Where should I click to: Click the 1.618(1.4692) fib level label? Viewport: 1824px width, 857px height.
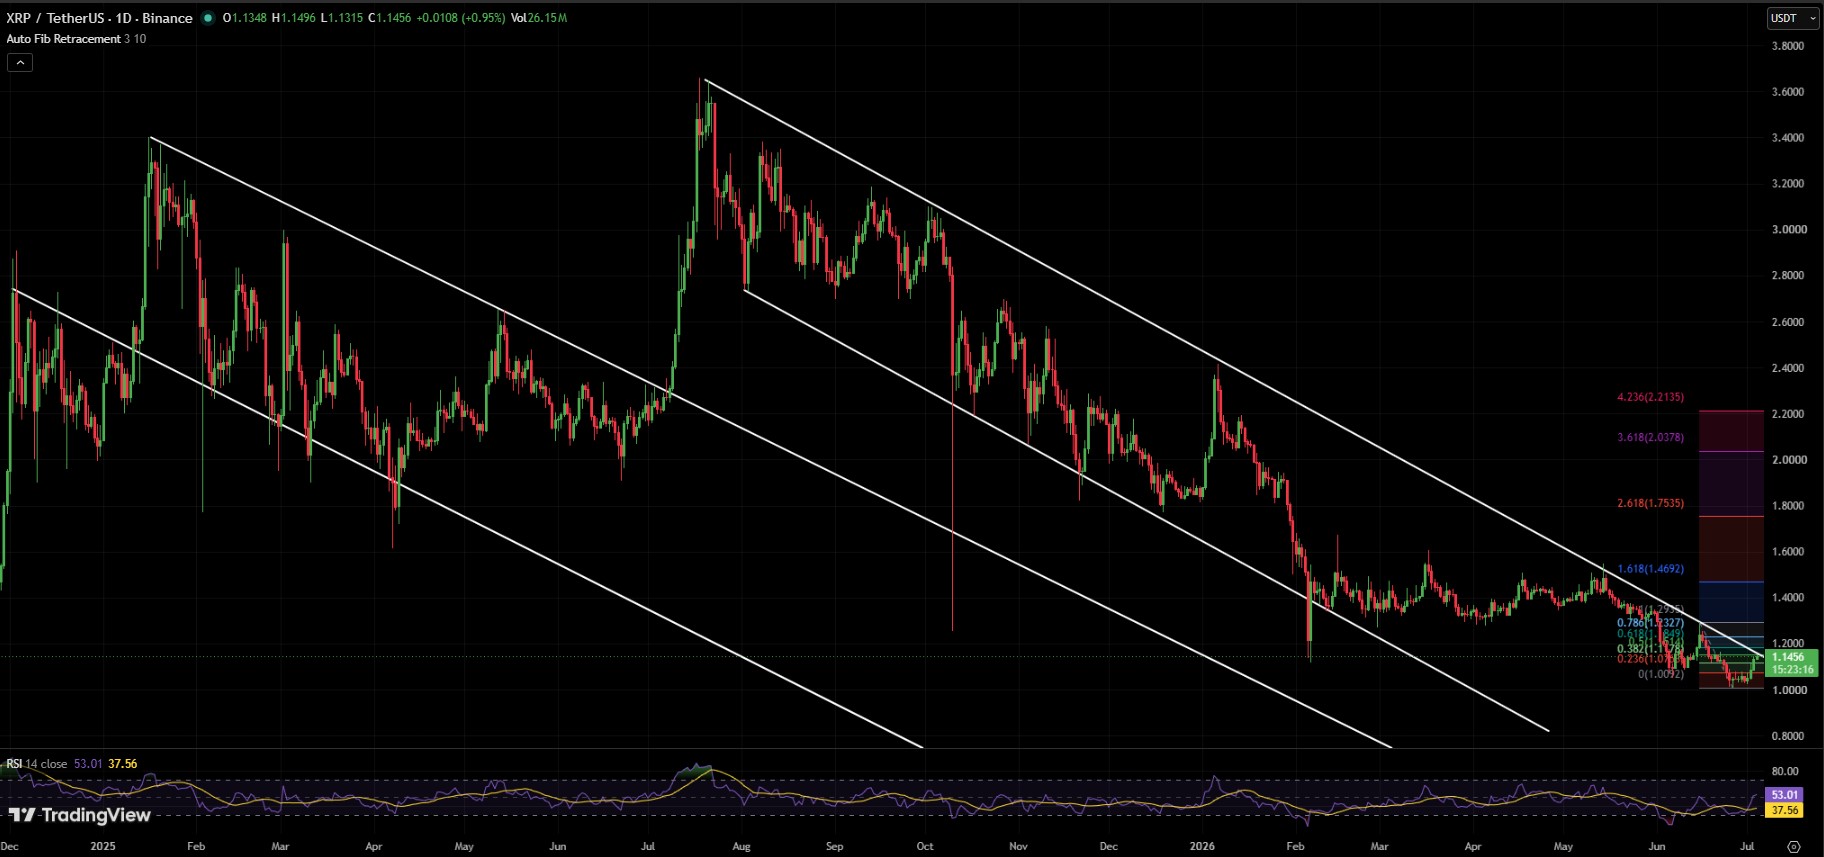[x=1650, y=568]
